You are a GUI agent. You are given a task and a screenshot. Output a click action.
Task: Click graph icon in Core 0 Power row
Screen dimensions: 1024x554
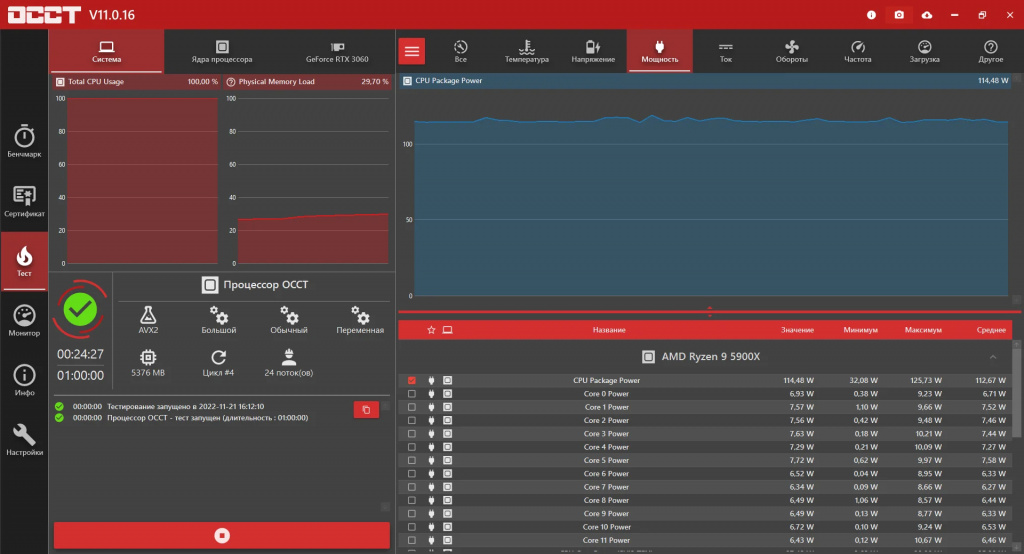click(x=447, y=394)
